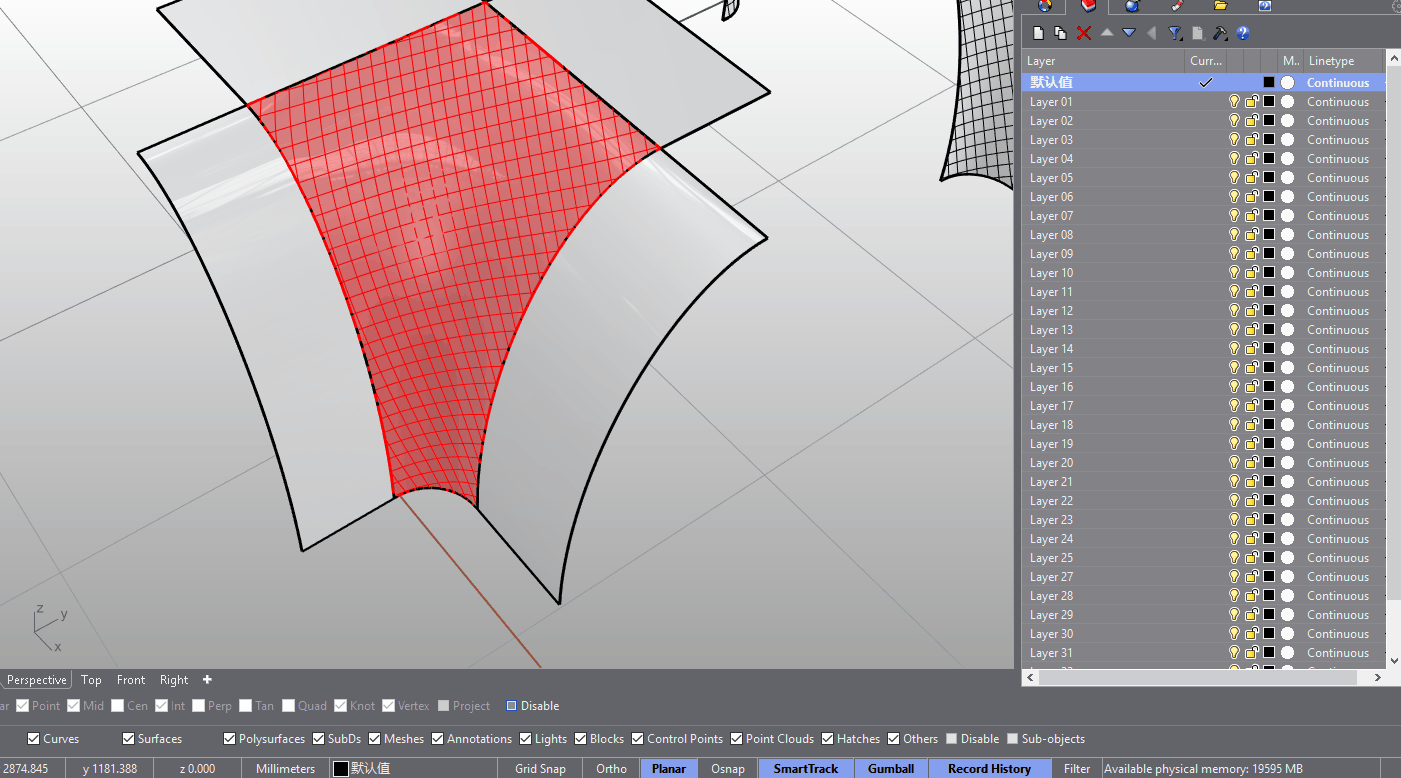Lock Layer 01 using its padlock icon
Screen dimensions: 1401x778
(1251, 102)
